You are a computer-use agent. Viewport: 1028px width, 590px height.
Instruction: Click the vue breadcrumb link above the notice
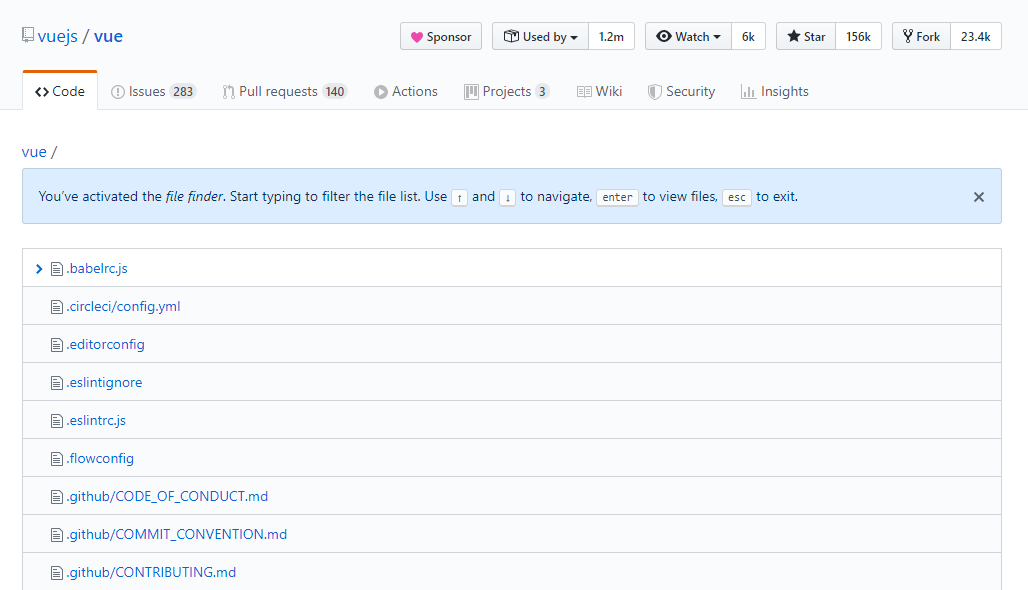34,152
